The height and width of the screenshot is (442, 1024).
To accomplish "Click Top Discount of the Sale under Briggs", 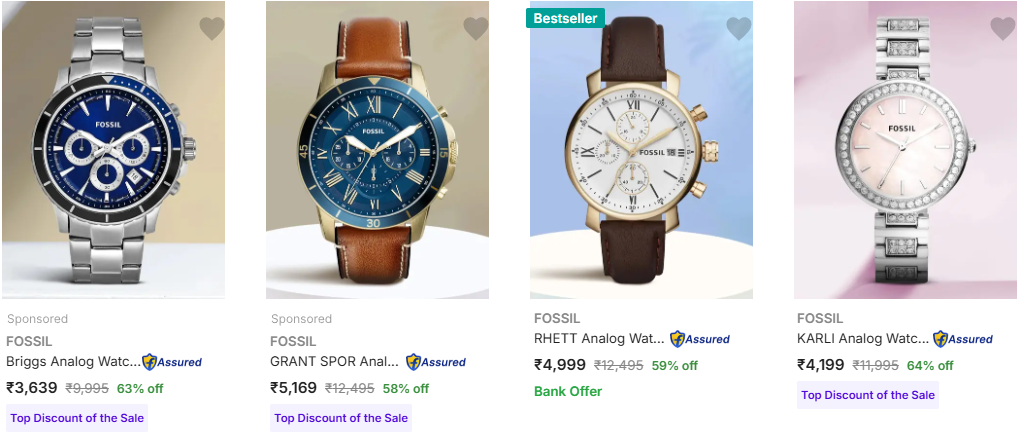I will click(77, 418).
